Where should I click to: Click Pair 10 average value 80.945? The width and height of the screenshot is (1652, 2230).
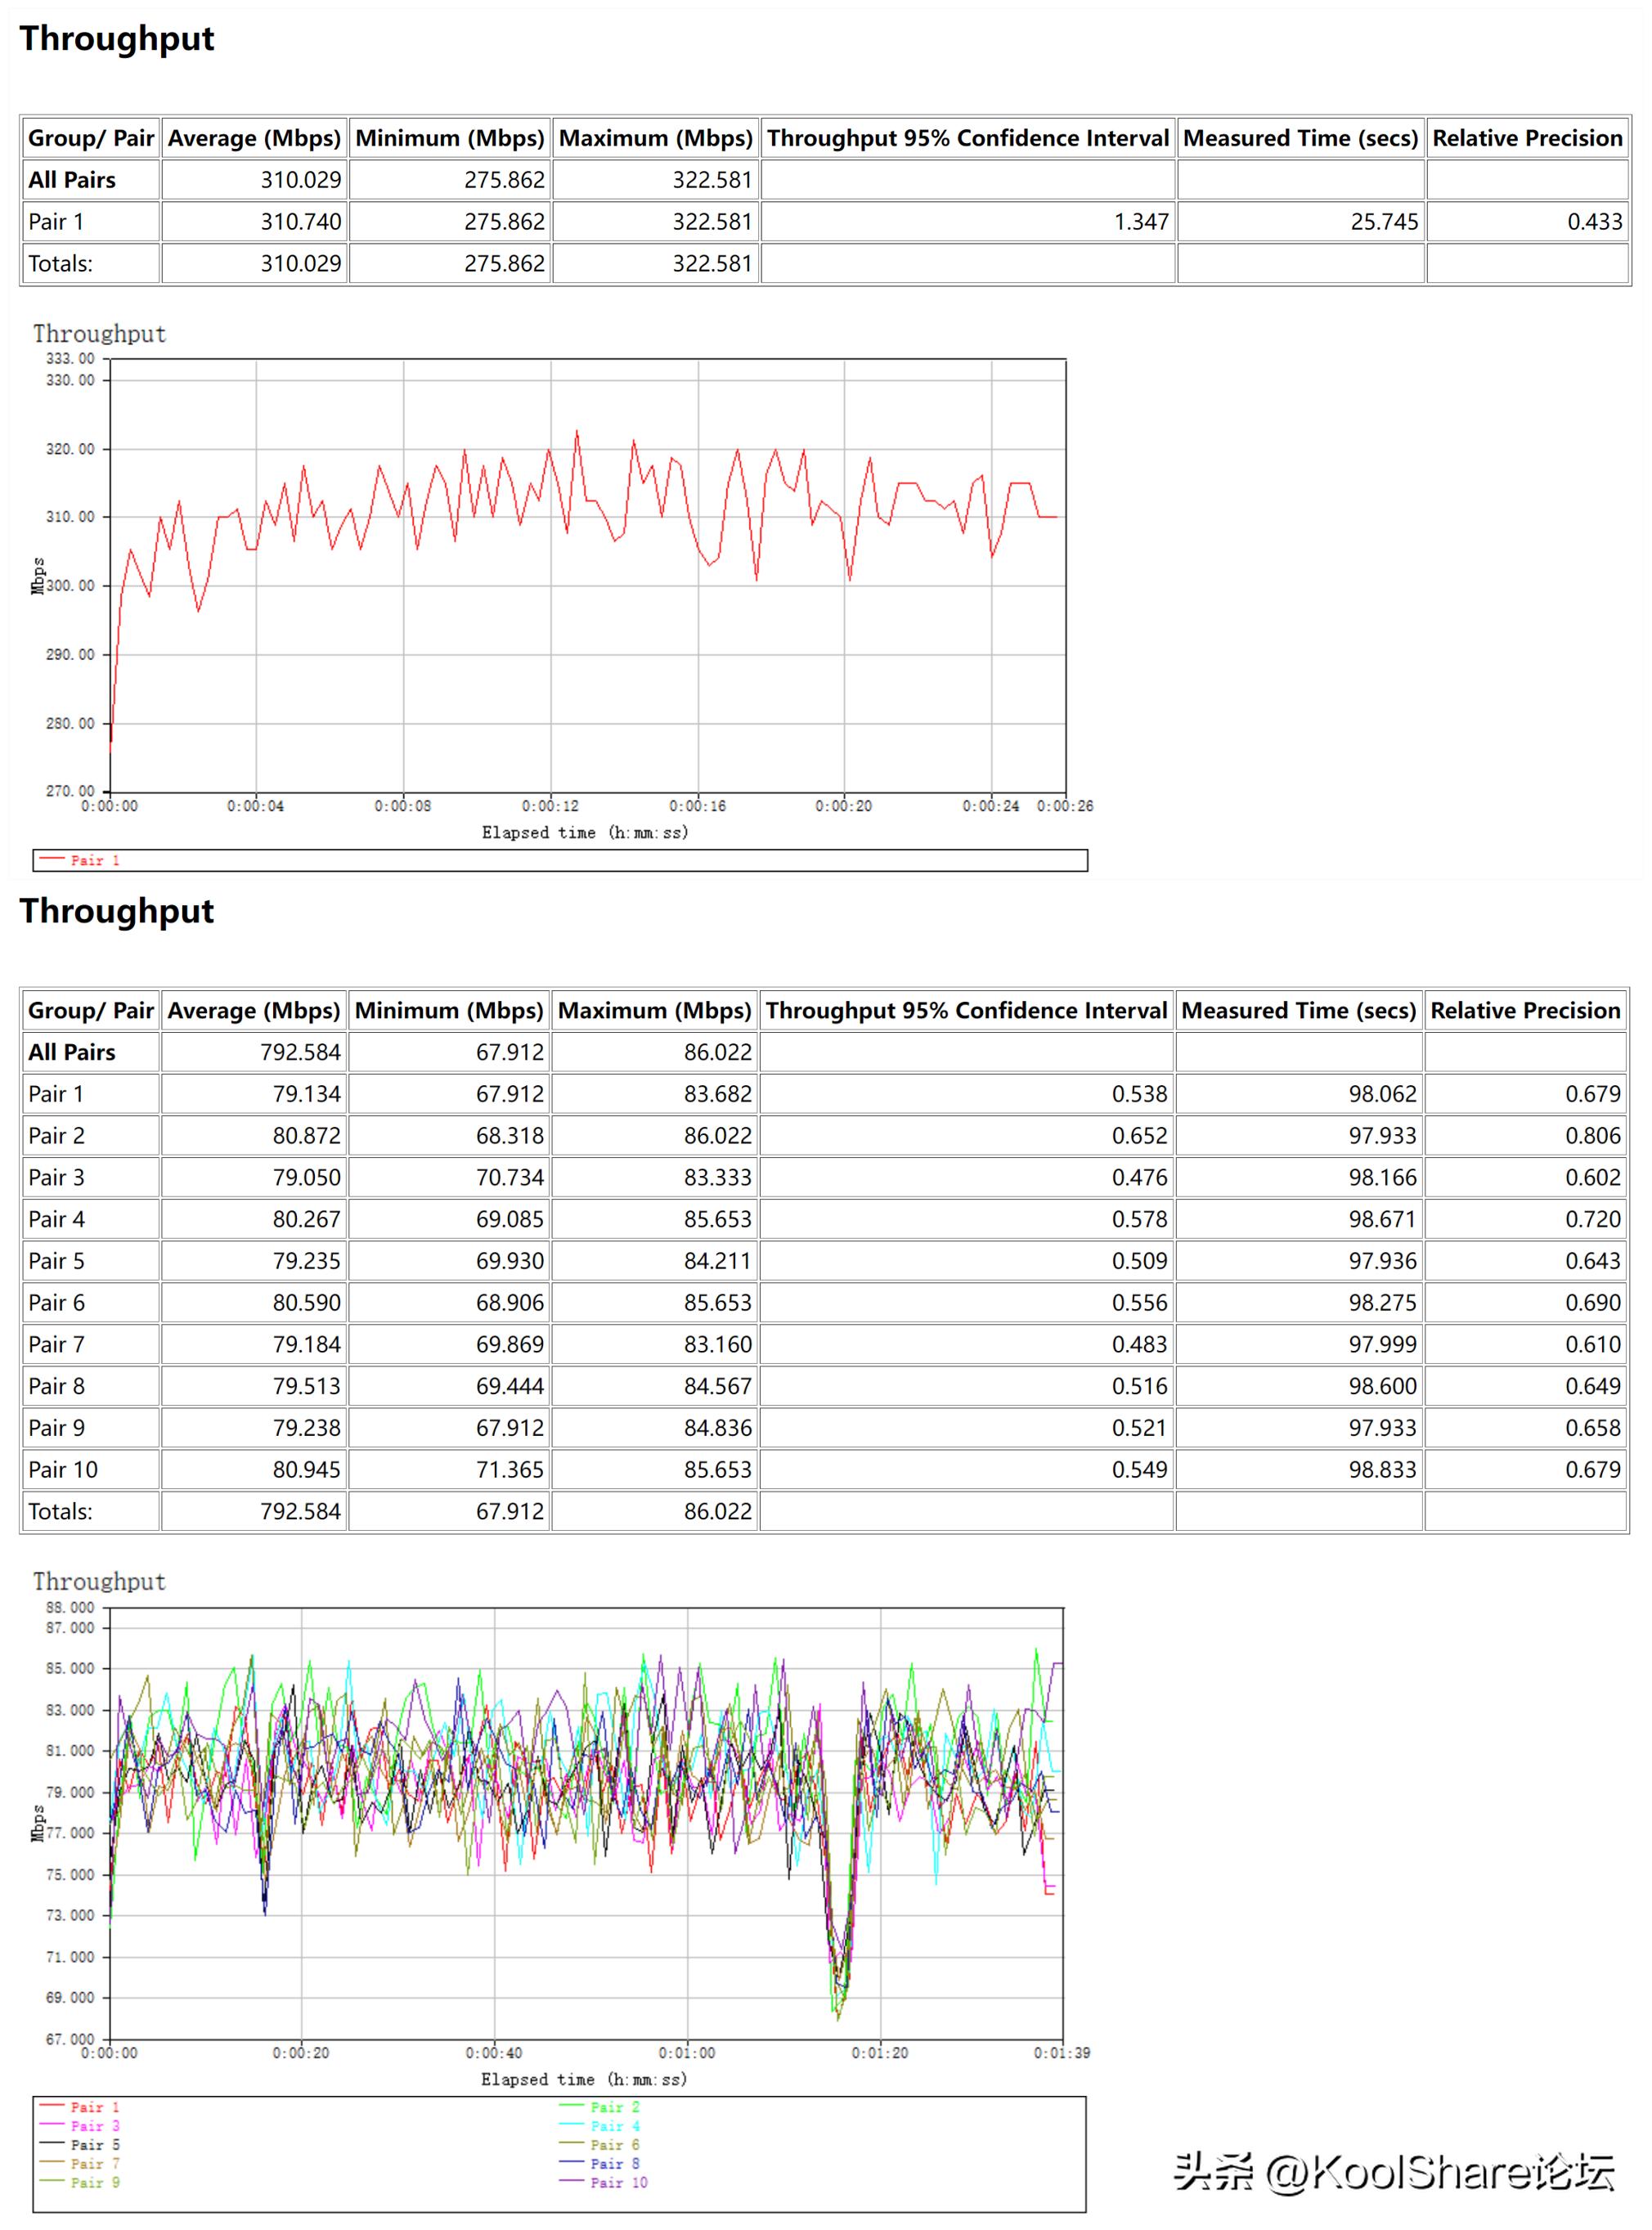pyautogui.click(x=306, y=1469)
